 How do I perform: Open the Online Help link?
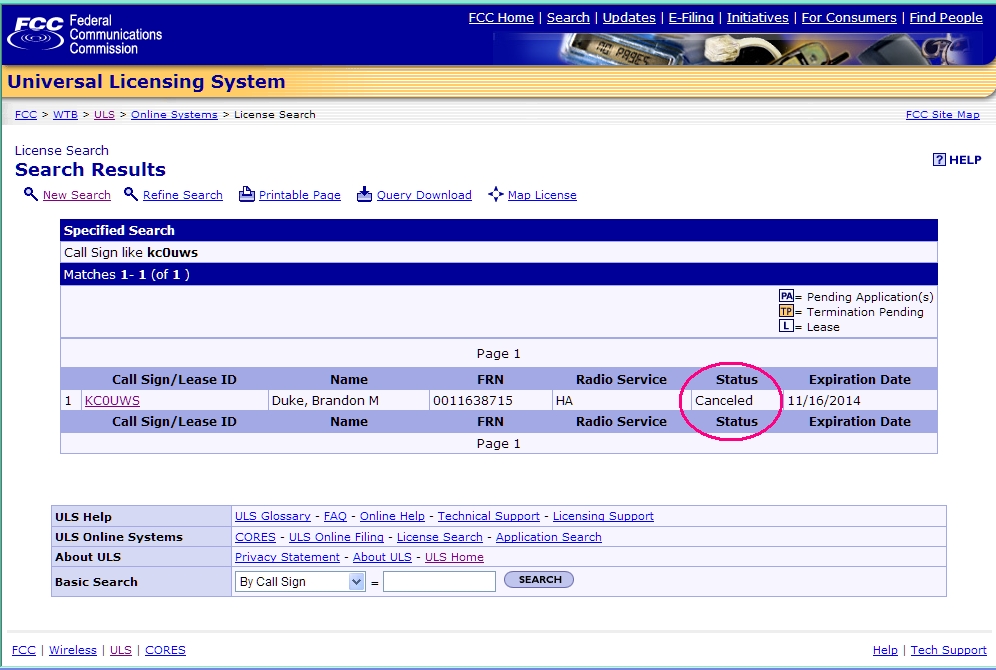click(393, 516)
